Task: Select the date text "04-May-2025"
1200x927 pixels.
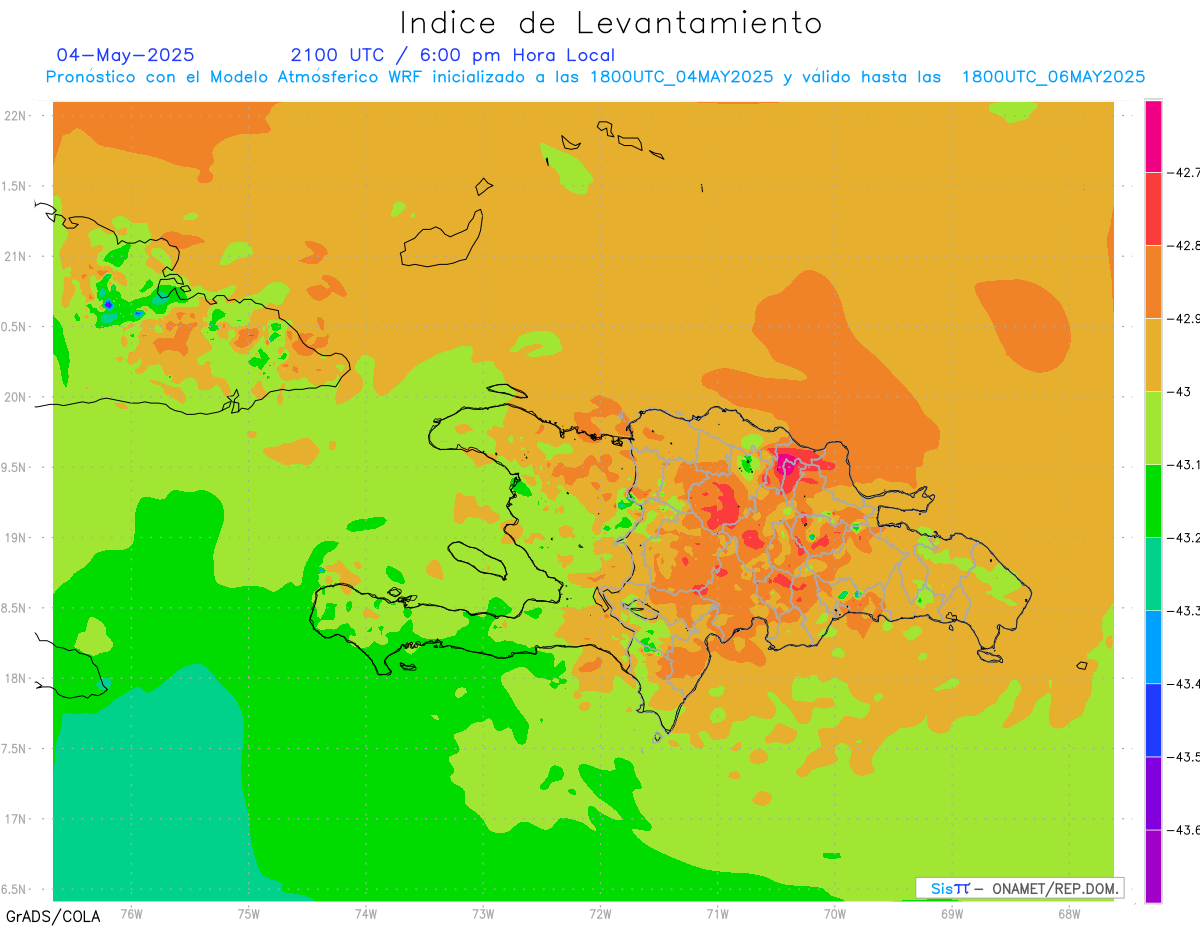Action: click(126, 55)
